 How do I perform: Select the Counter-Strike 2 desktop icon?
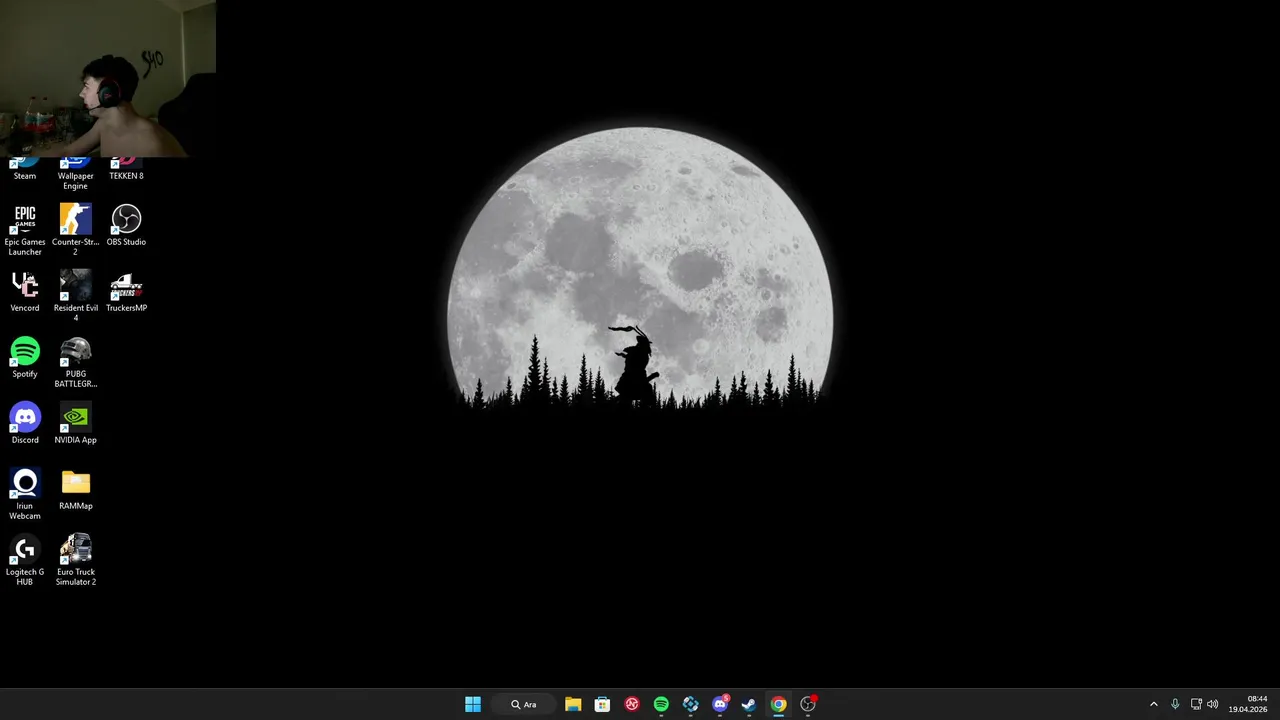(x=75, y=230)
